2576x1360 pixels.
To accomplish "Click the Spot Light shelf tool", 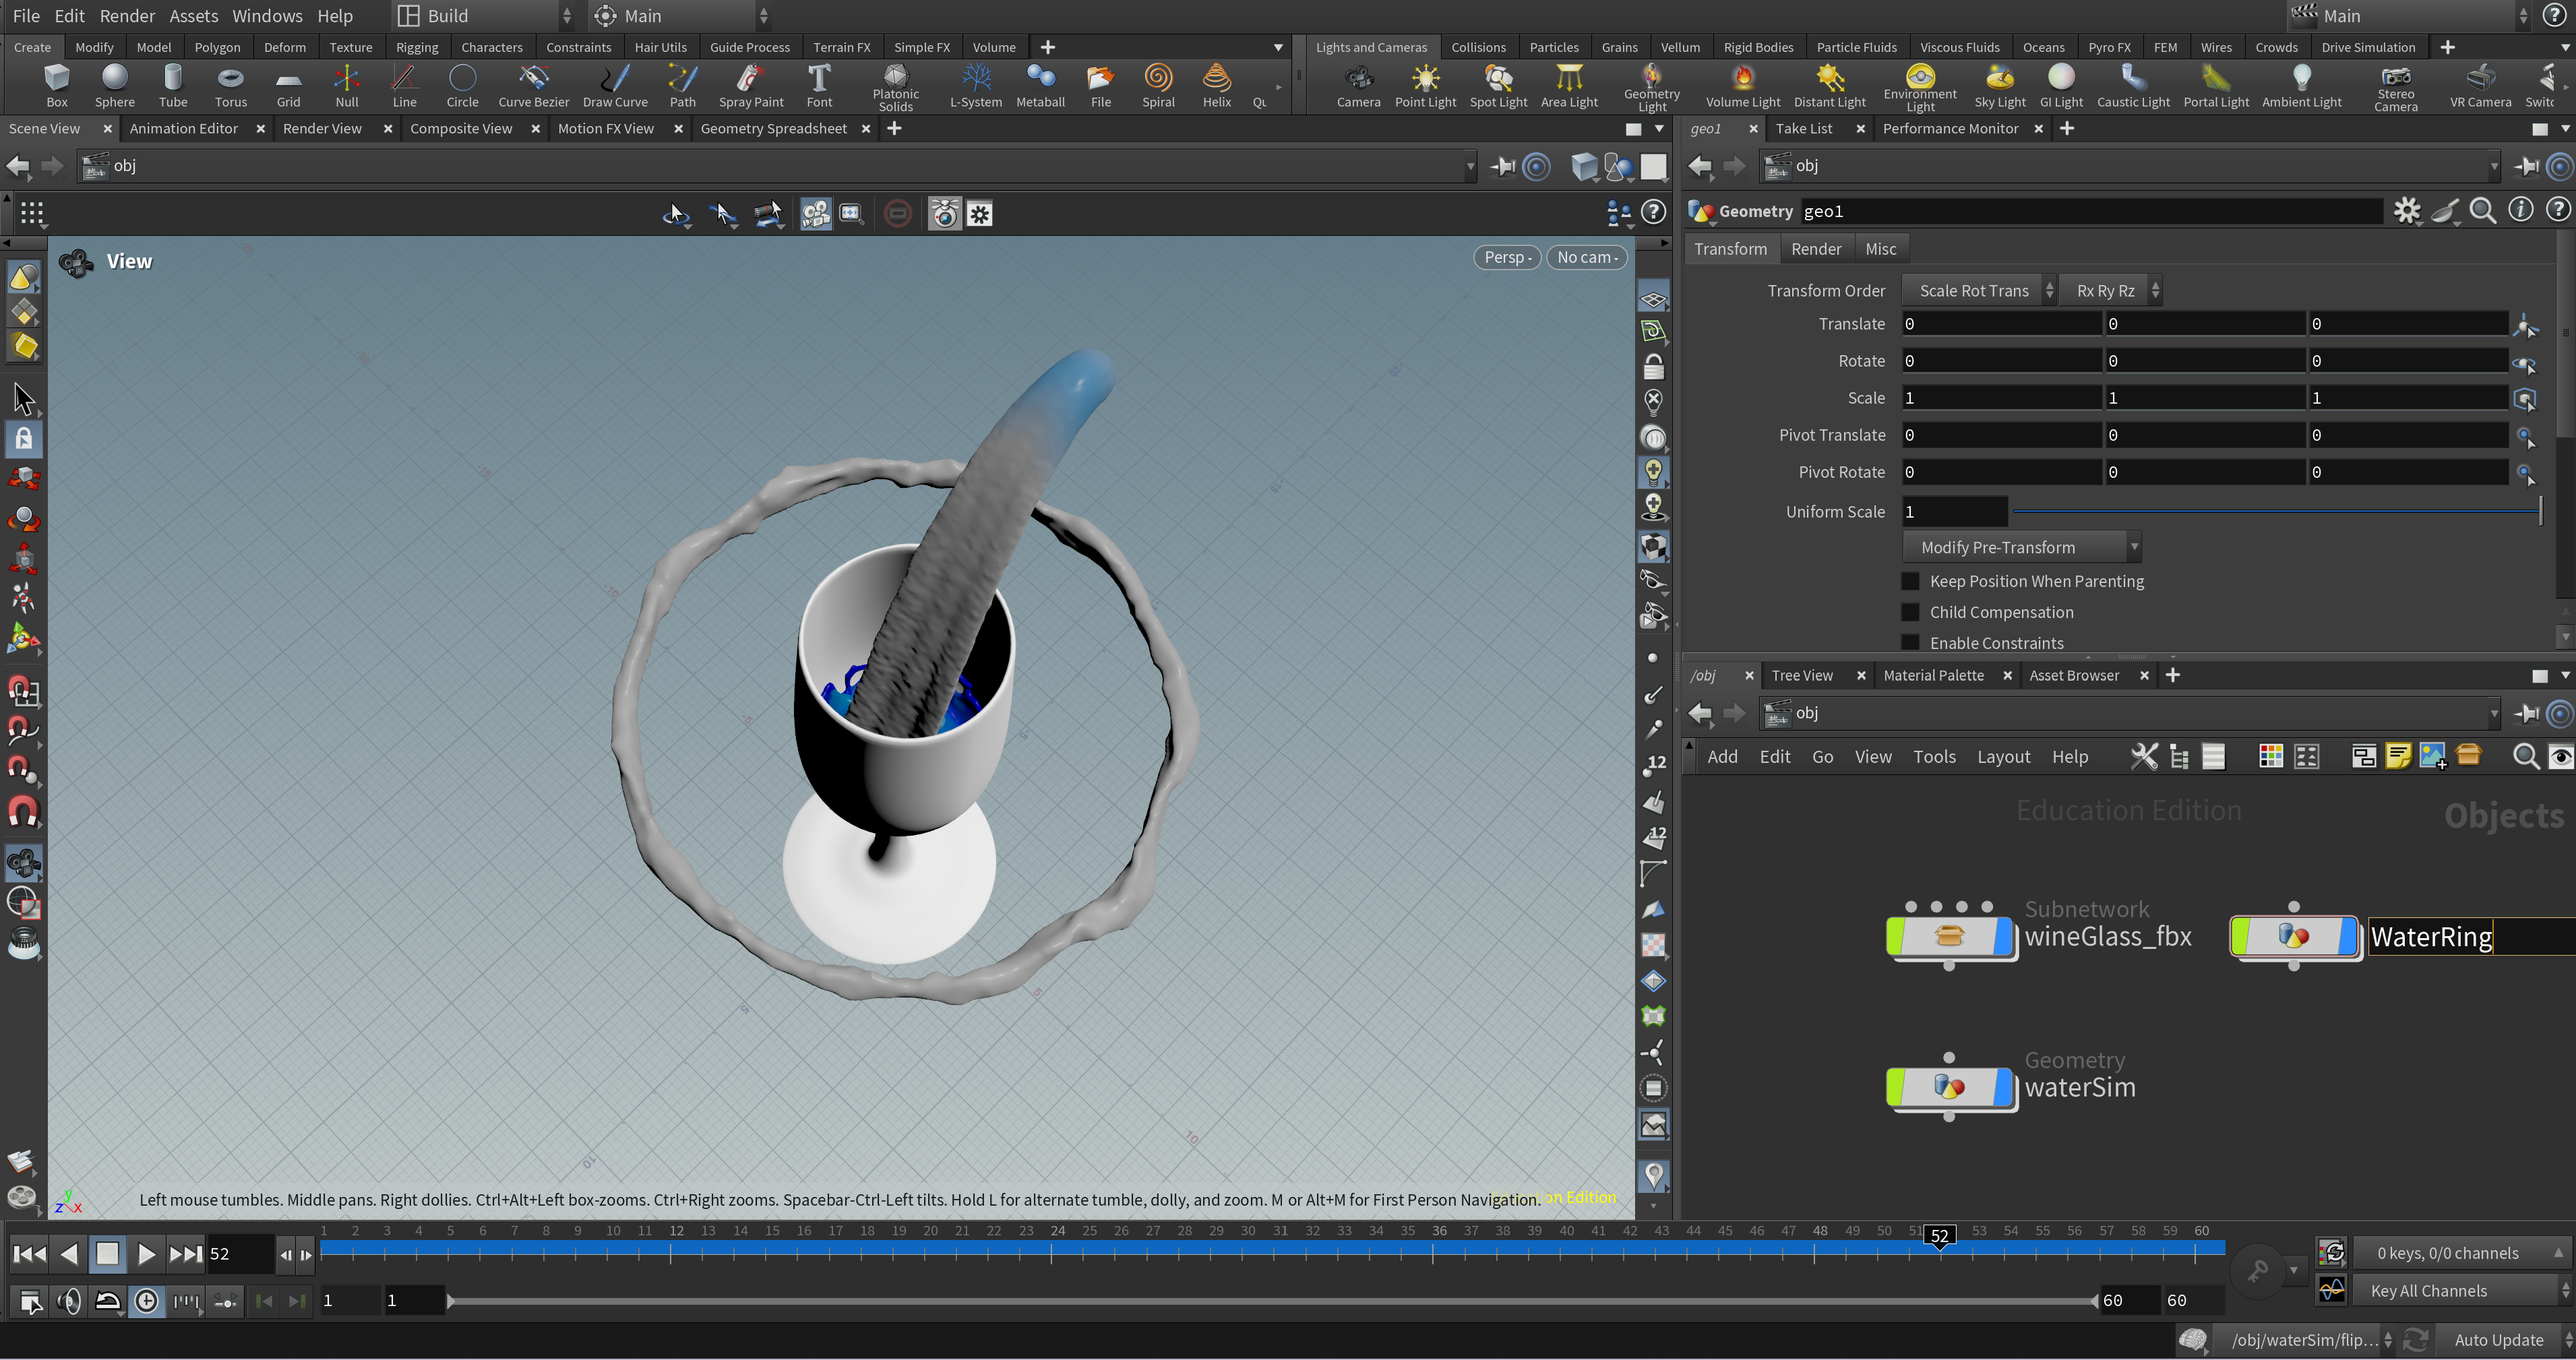I will click(1497, 86).
